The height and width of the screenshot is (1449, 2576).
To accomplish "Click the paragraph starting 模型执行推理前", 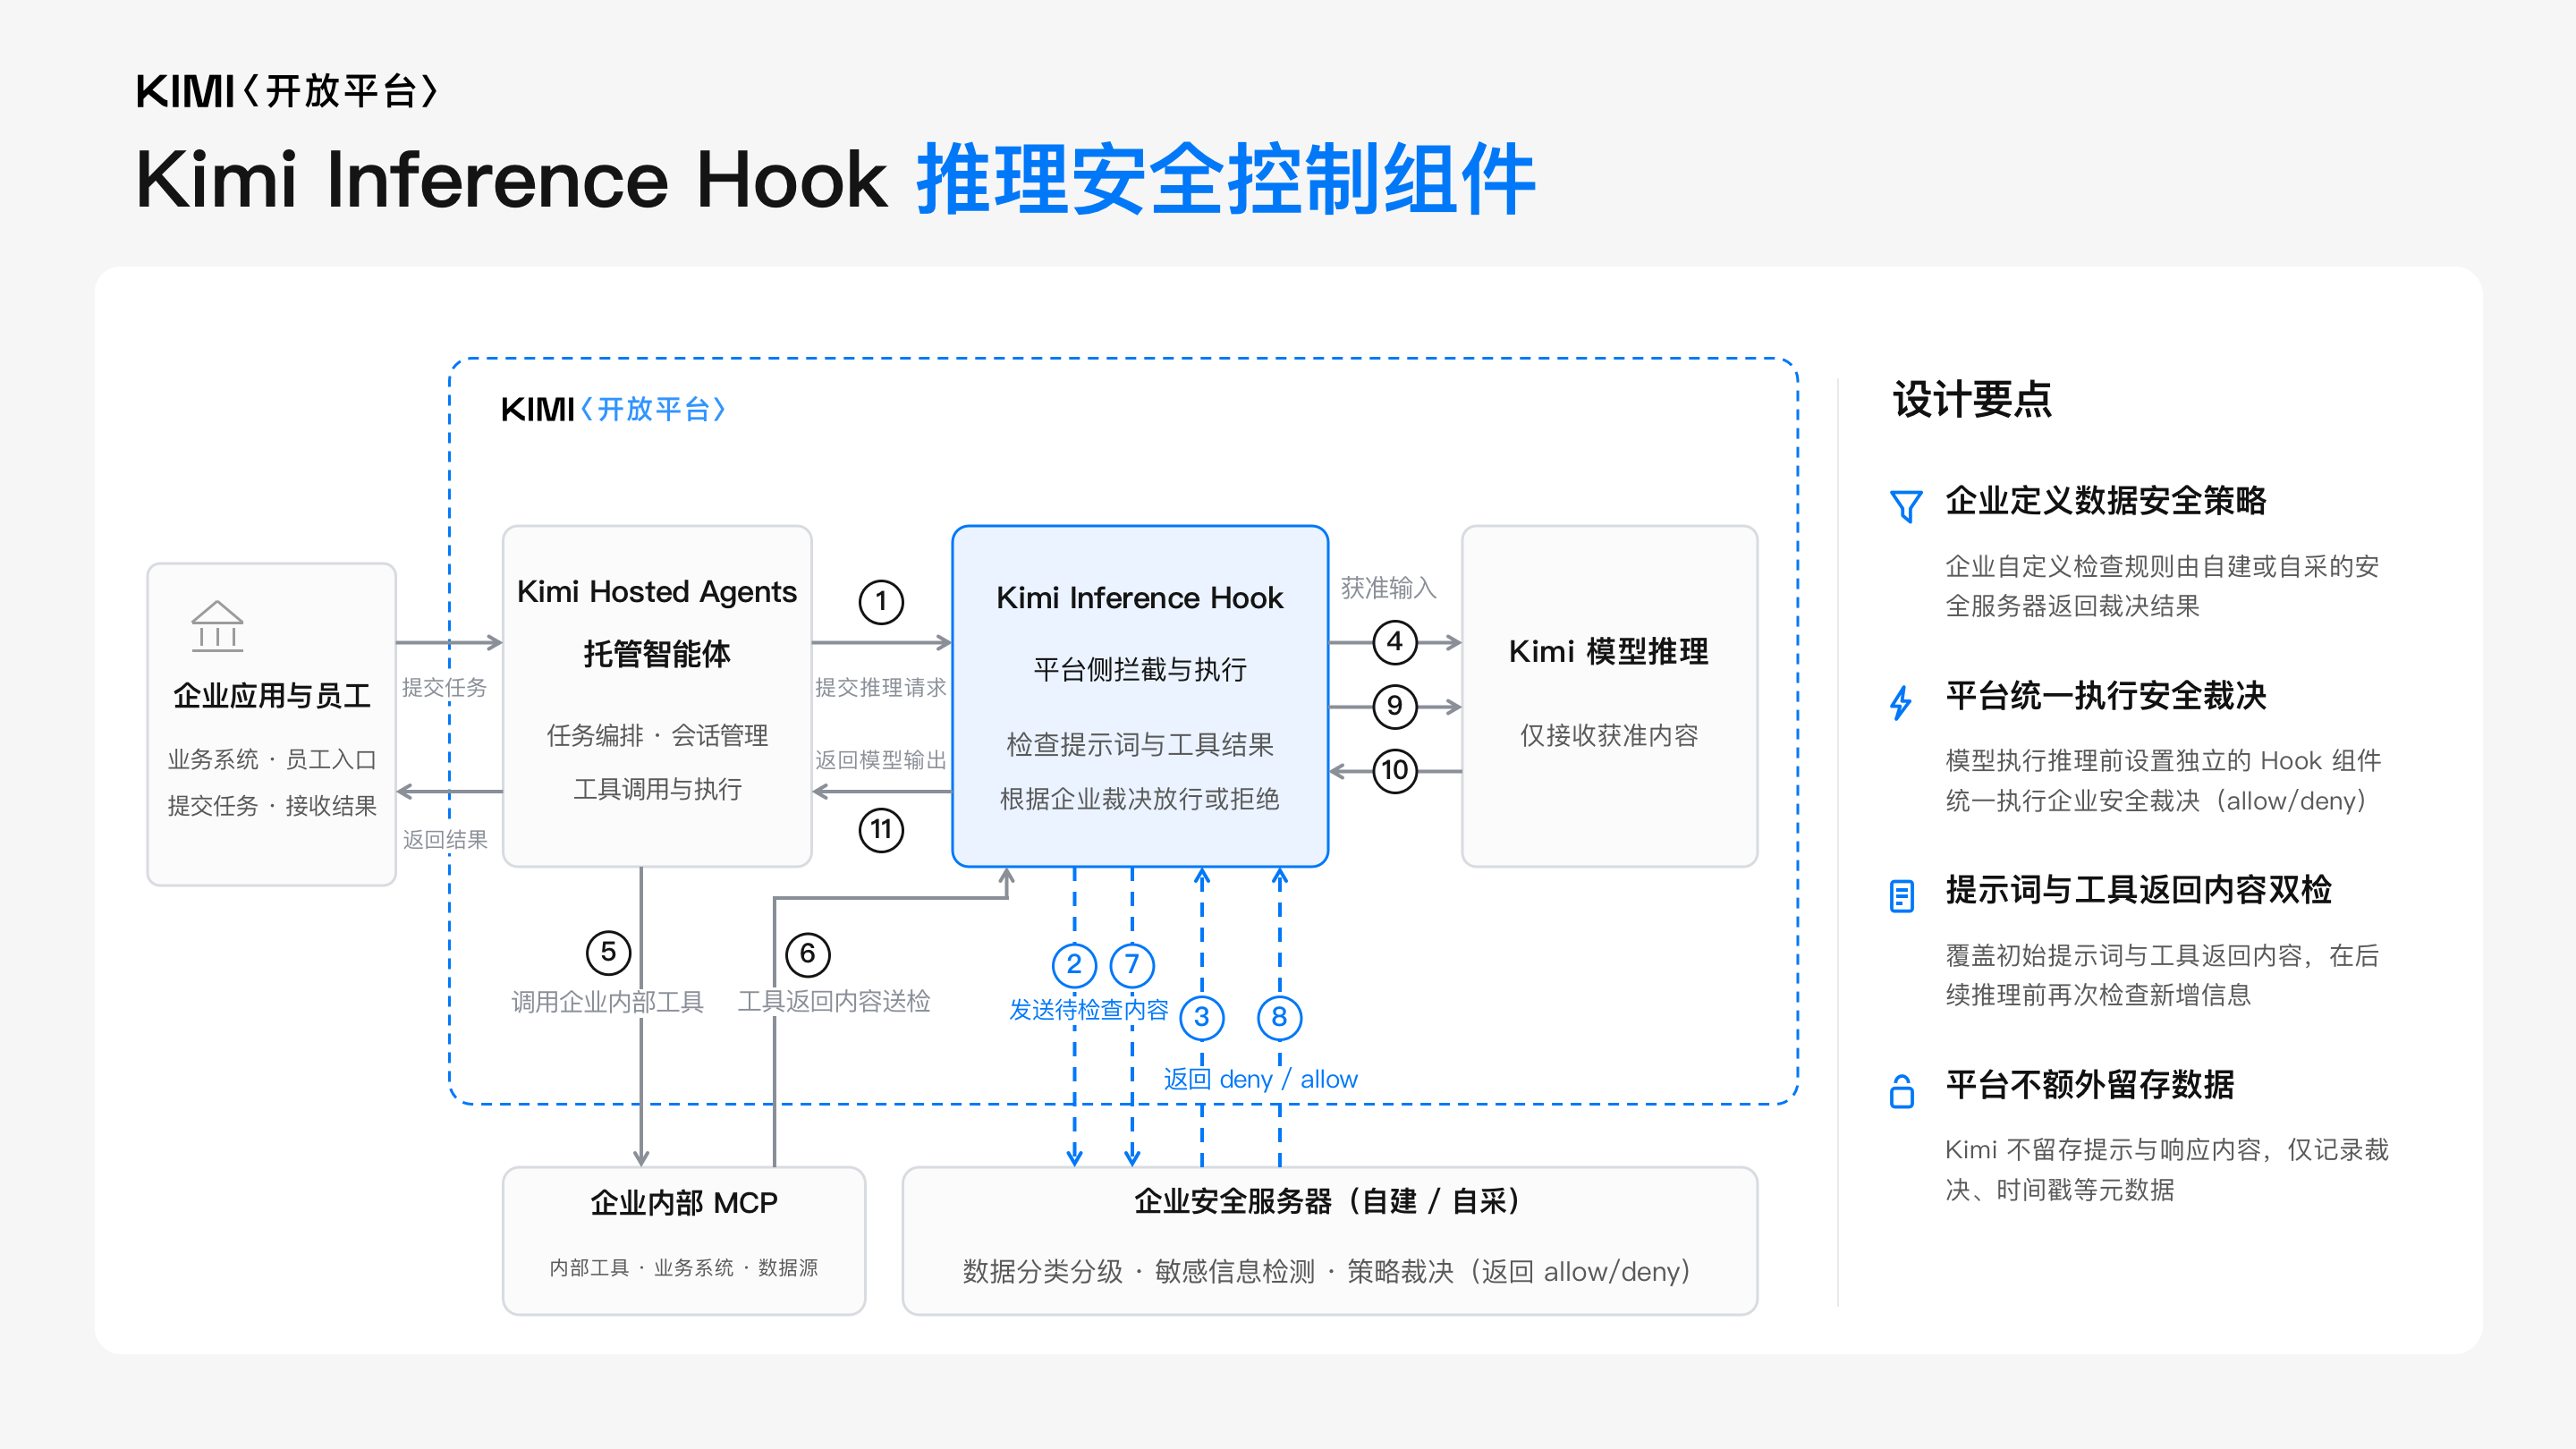I will [x=2163, y=780].
